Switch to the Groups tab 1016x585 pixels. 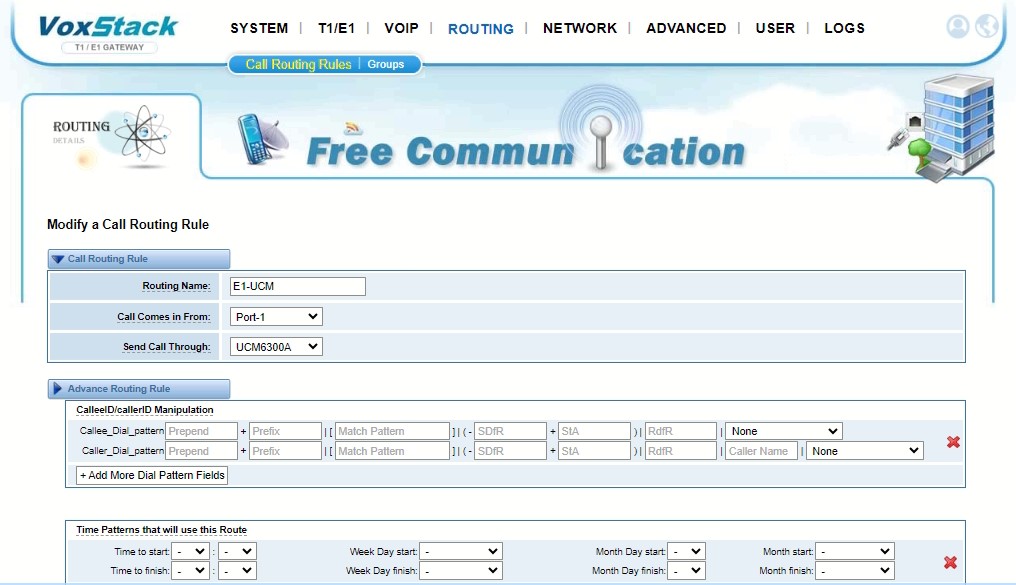pos(386,64)
